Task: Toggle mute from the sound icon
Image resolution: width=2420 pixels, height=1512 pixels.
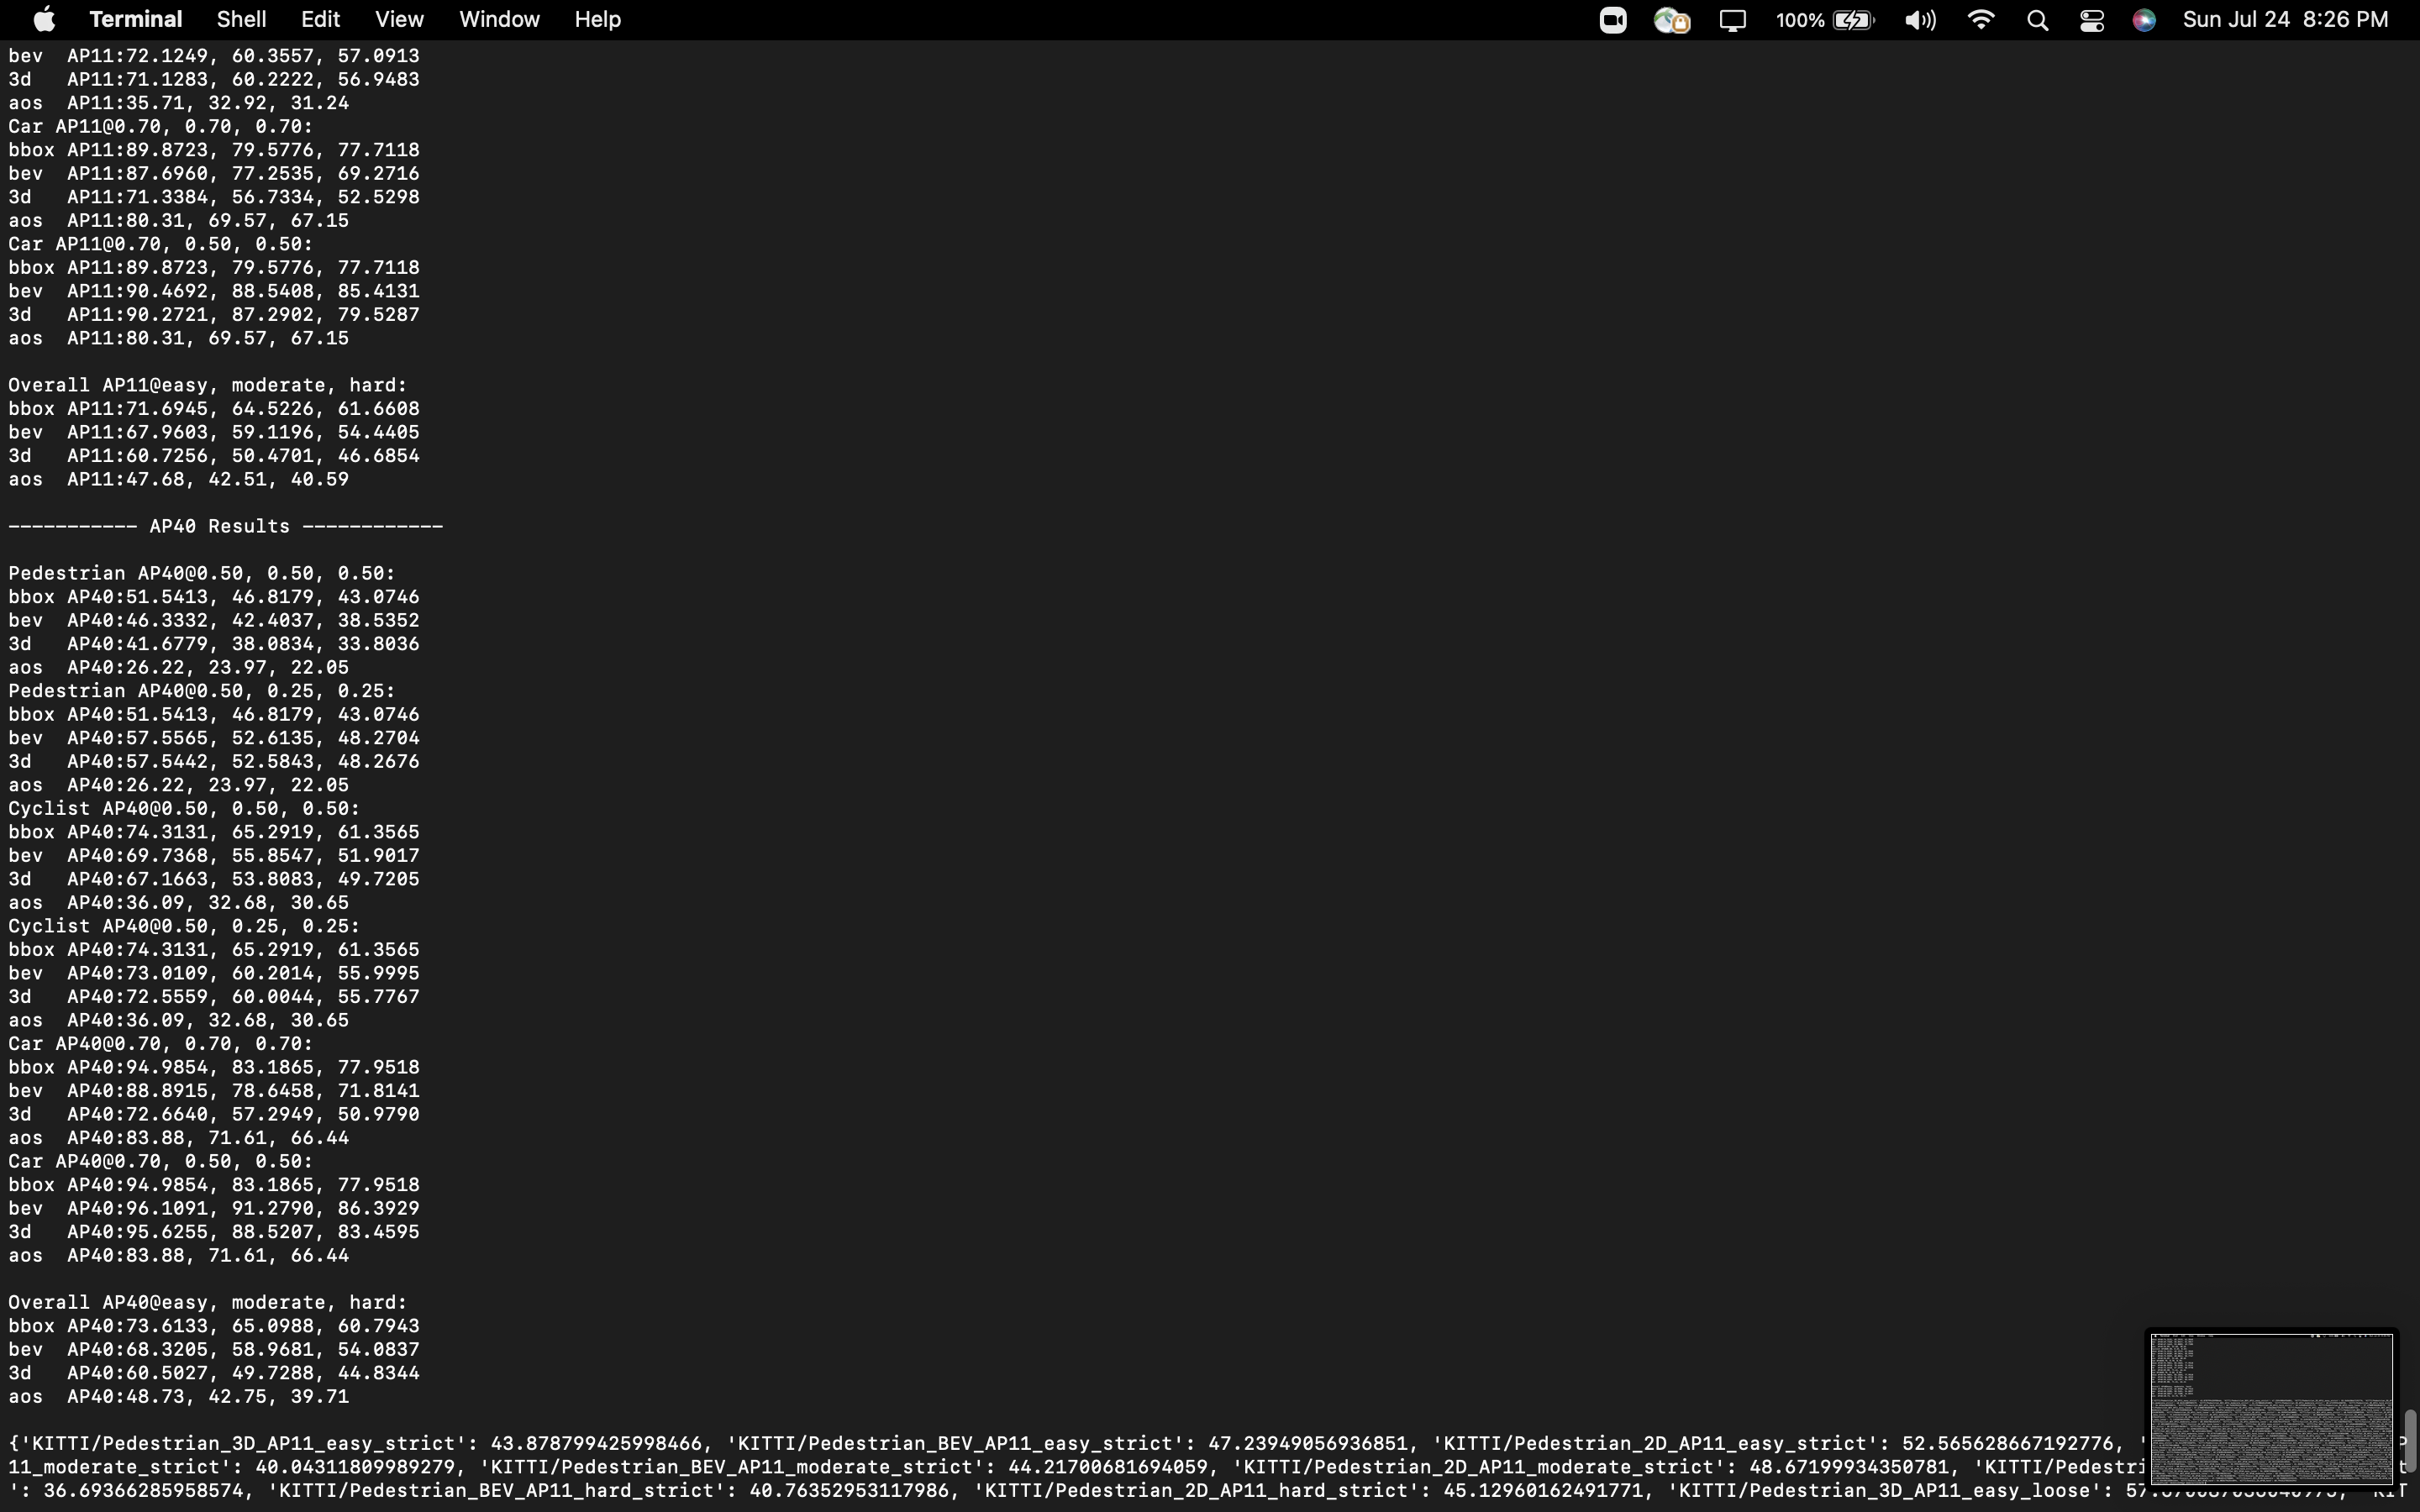Action: click(1919, 19)
